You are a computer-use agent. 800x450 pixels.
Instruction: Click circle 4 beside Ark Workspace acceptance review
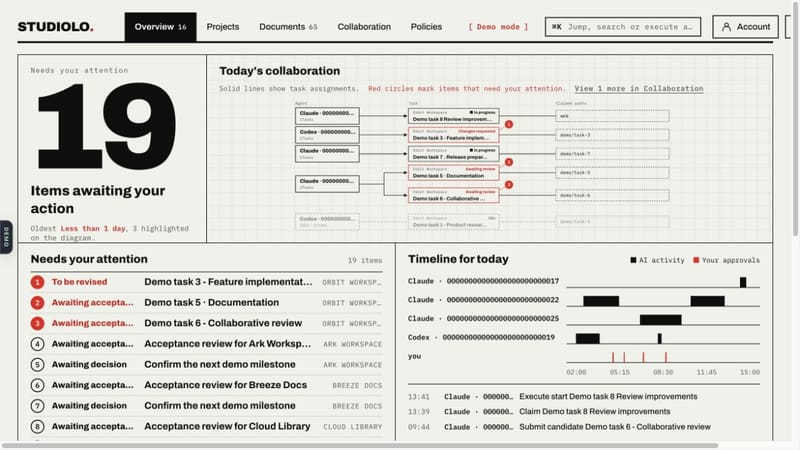click(37, 344)
